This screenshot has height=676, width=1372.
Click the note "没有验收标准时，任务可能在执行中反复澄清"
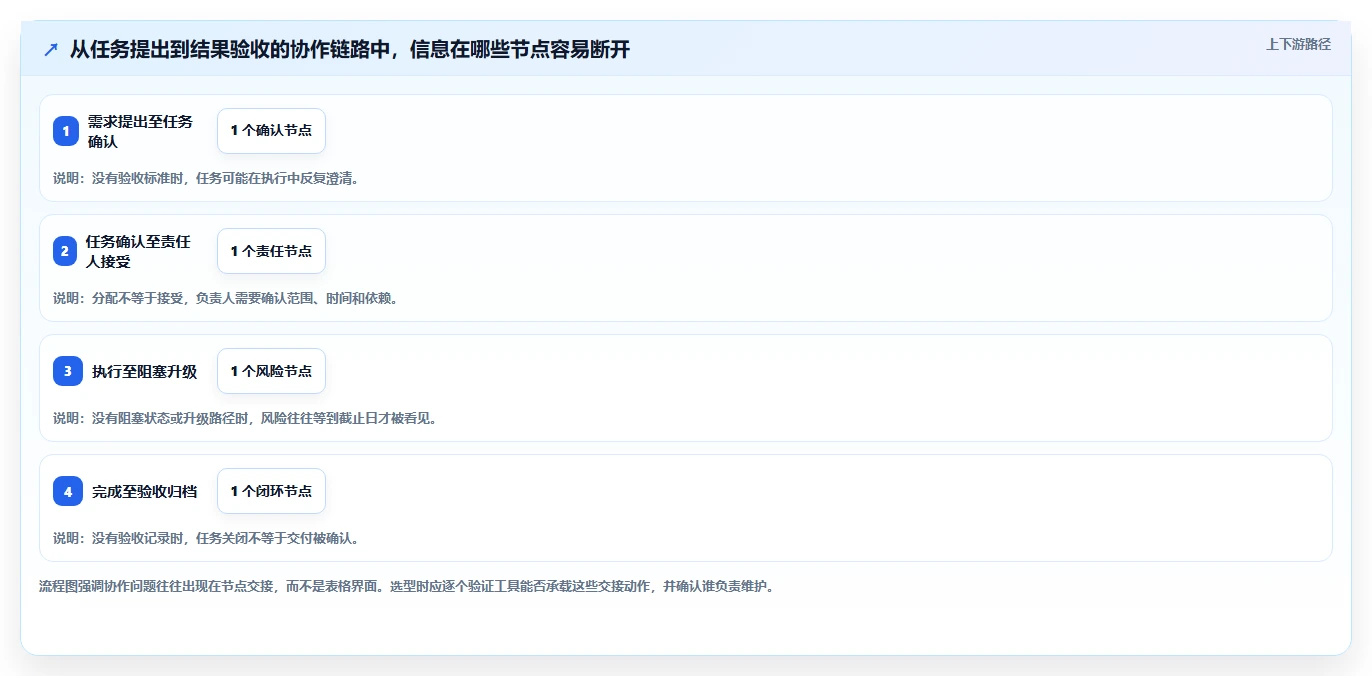click(x=206, y=178)
